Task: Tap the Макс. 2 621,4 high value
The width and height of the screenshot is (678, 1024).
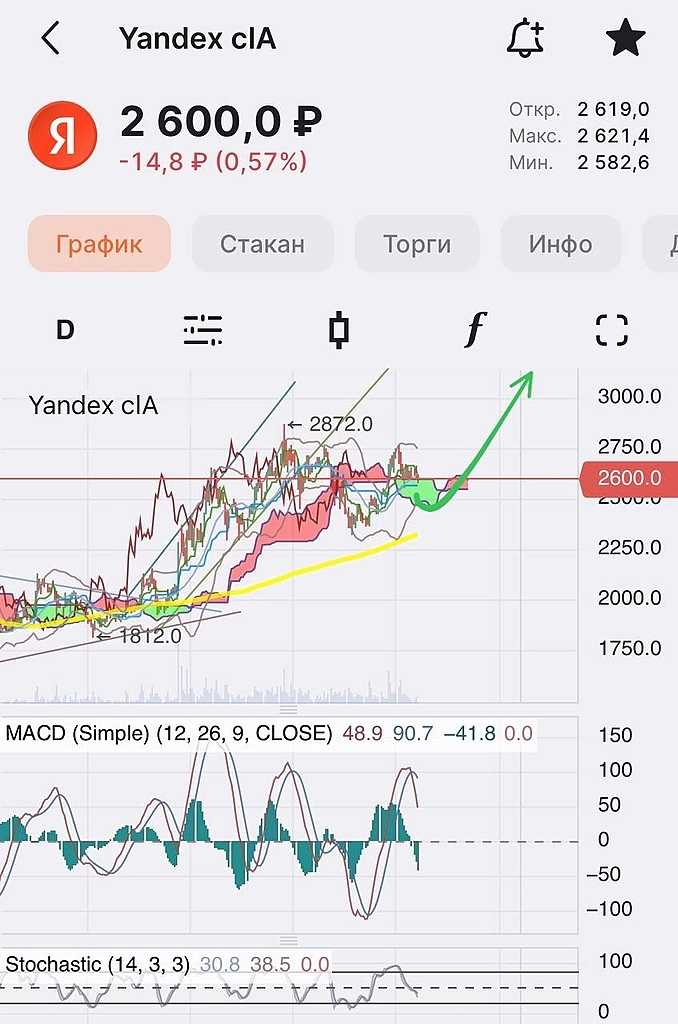Action: coord(579,136)
